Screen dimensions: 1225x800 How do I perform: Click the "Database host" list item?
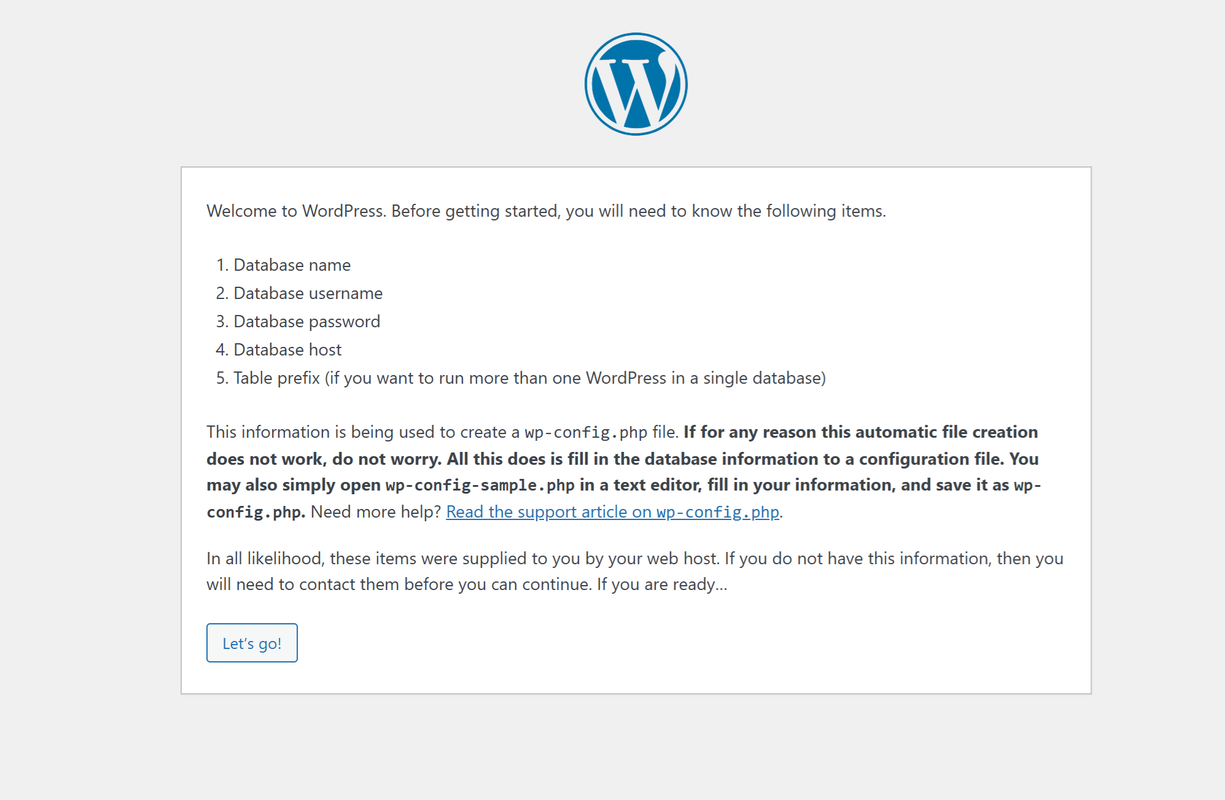coord(288,350)
